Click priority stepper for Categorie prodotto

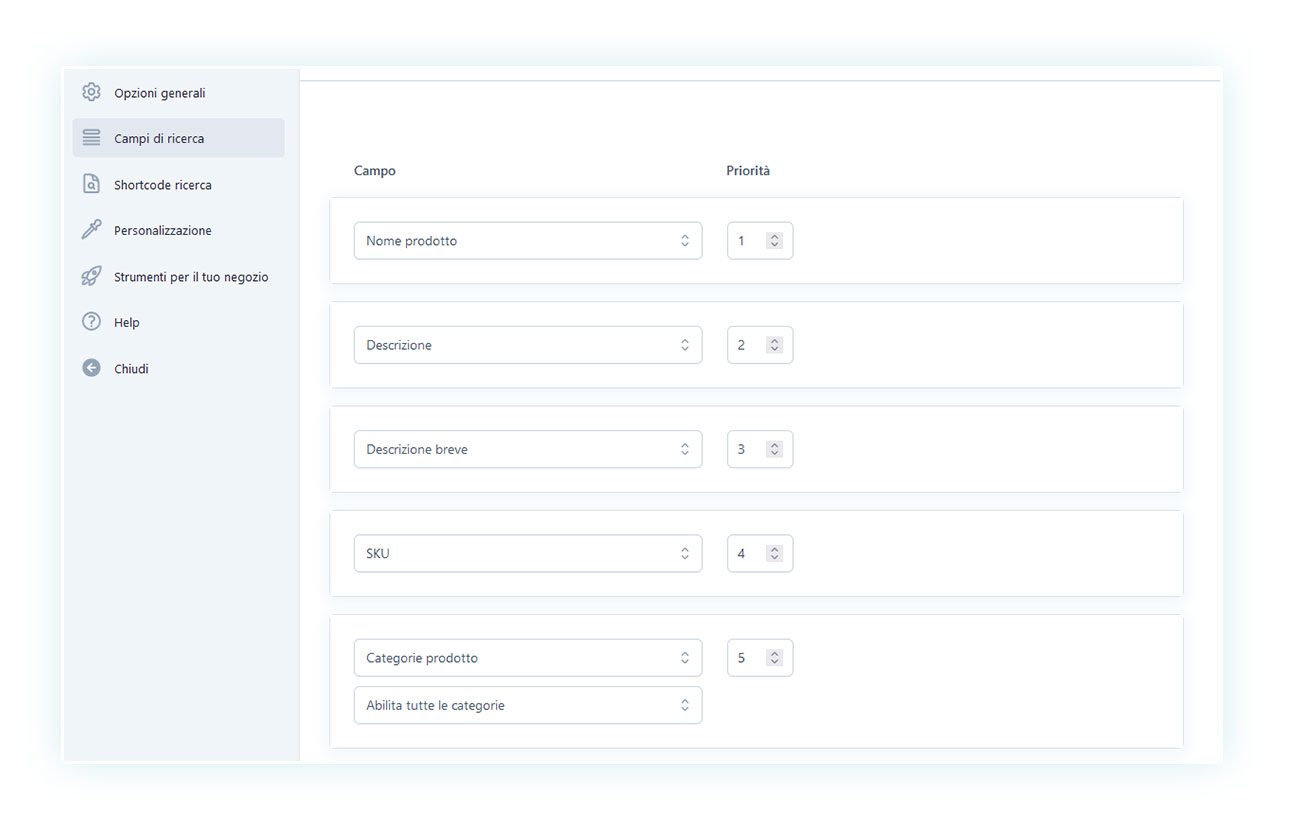click(x=774, y=658)
